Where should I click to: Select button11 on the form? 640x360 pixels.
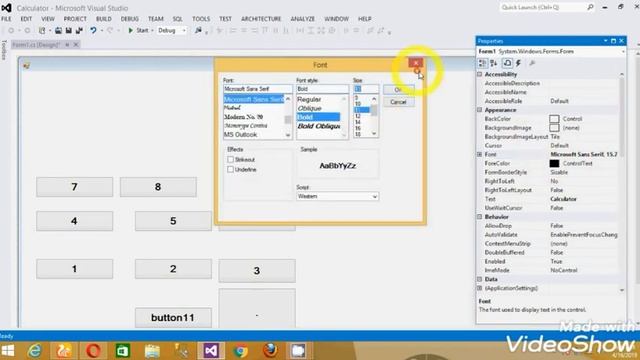[173, 318]
